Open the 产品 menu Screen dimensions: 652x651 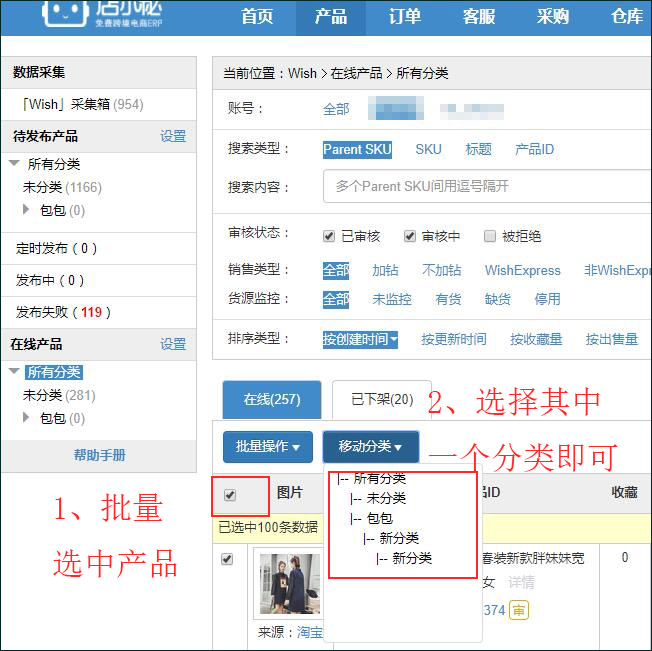pyautogui.click(x=331, y=17)
